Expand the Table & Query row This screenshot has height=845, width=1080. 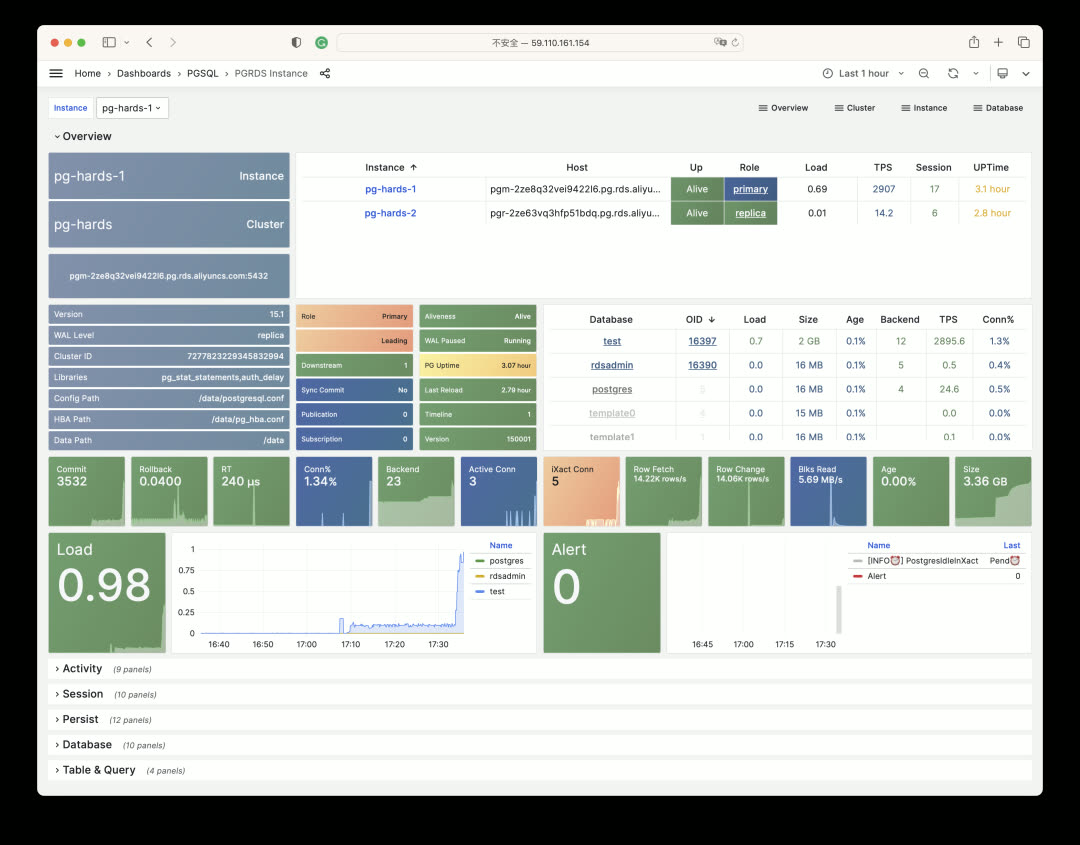tap(98, 770)
